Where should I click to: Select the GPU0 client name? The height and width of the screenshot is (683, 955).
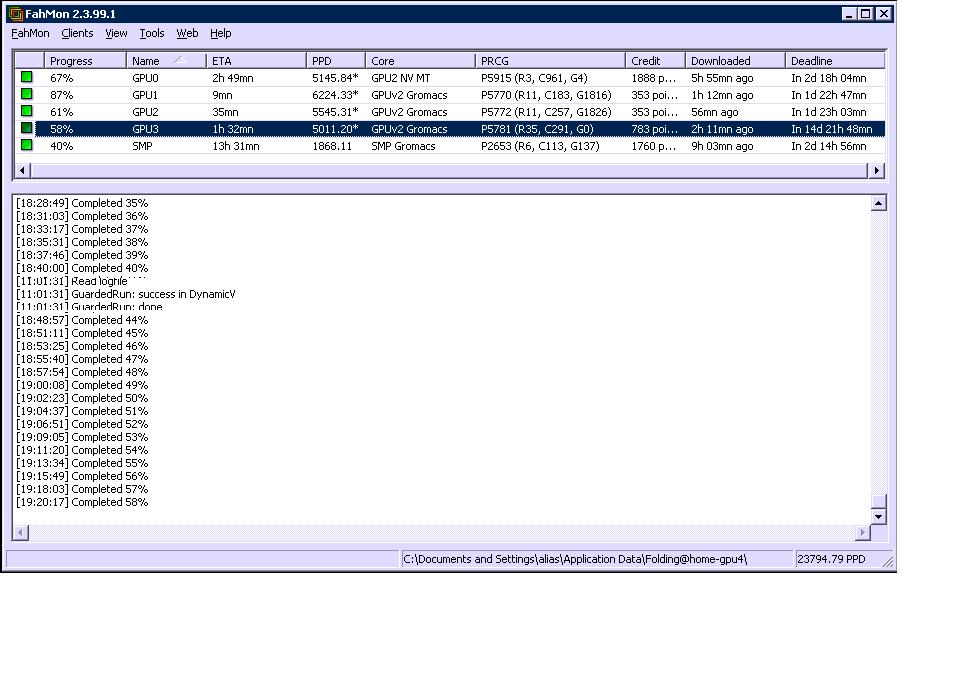(145, 78)
